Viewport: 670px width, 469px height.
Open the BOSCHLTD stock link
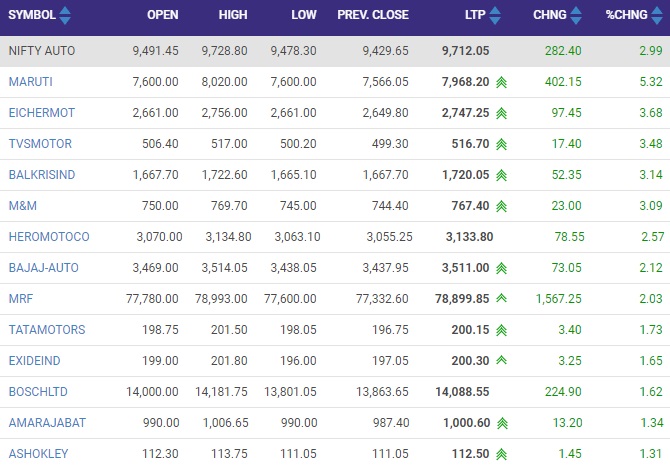pyautogui.click(x=38, y=392)
